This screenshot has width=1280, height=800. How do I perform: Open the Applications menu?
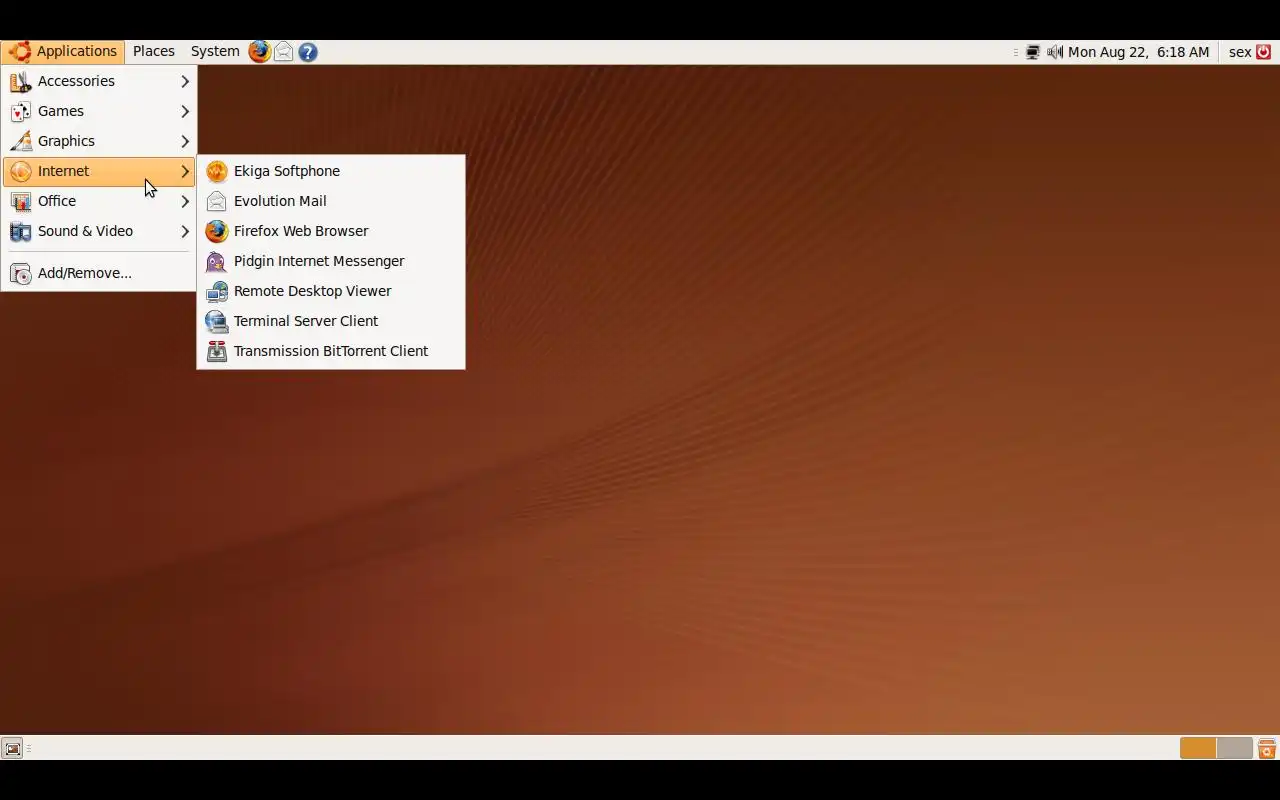click(64, 51)
